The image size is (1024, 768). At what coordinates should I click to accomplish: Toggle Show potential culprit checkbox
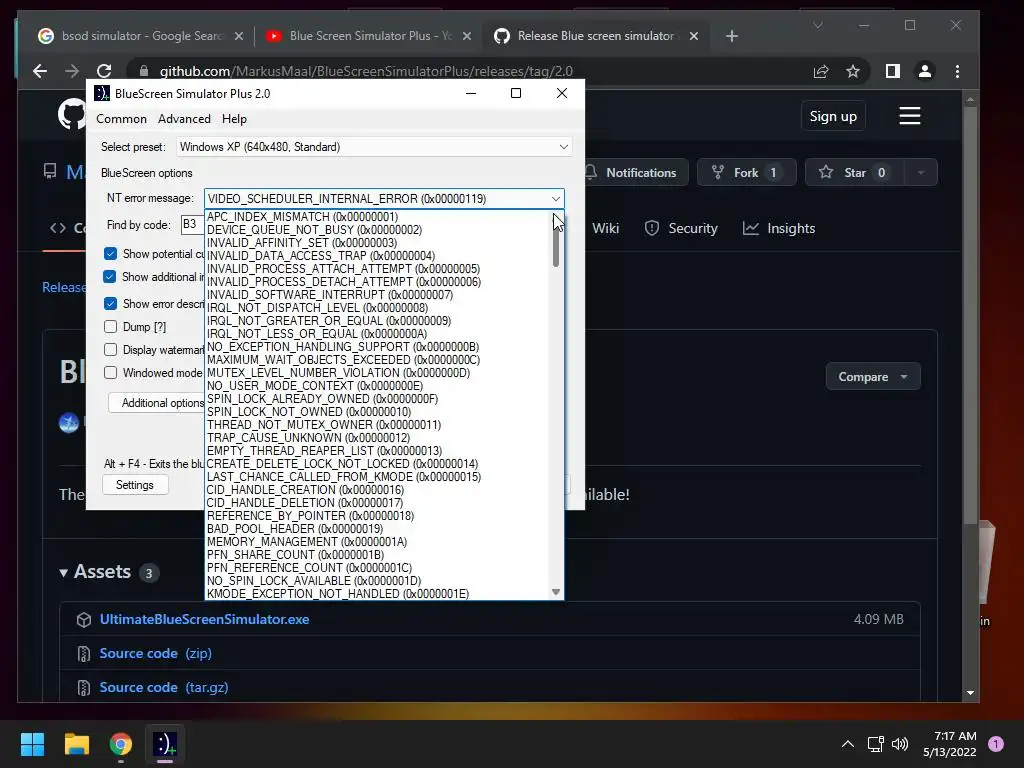(110, 253)
